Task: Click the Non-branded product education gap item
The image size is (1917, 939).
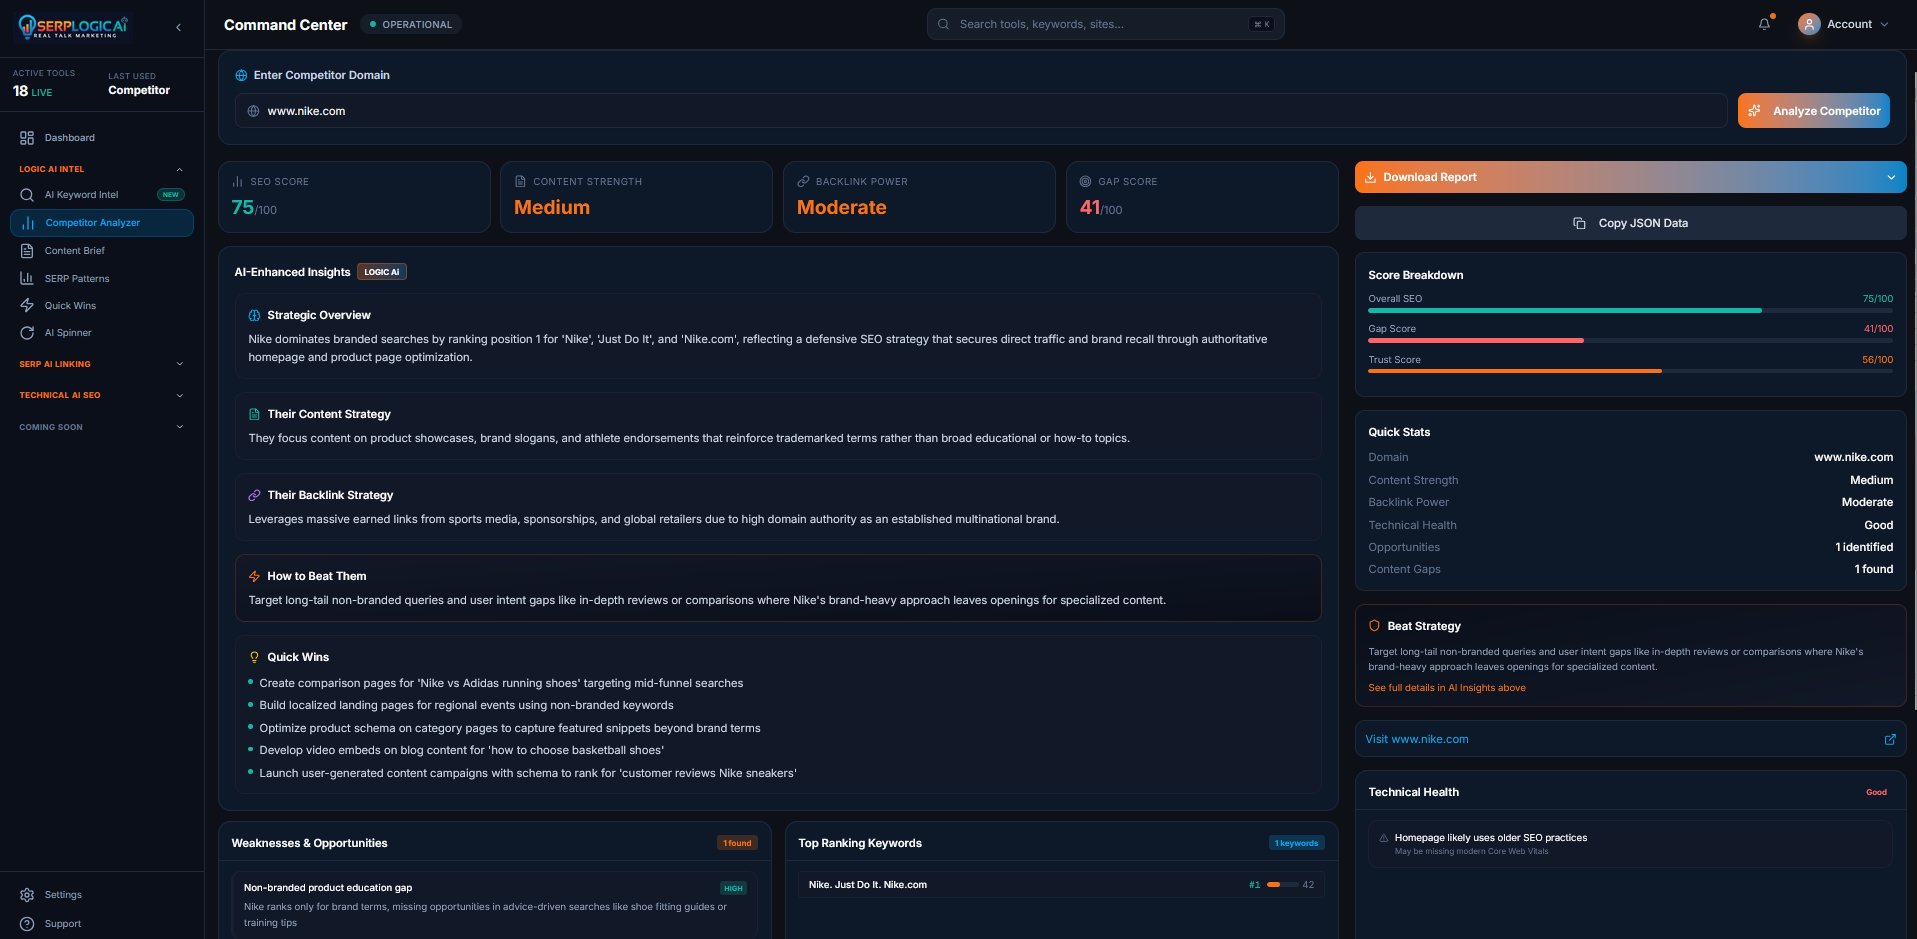Action: (x=494, y=905)
